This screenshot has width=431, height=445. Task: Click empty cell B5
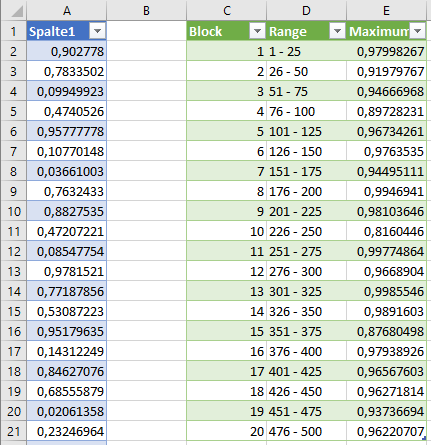point(146,111)
